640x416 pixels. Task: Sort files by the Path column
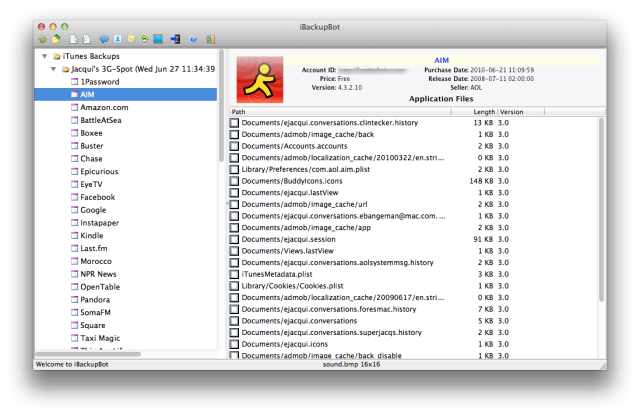click(x=340, y=112)
